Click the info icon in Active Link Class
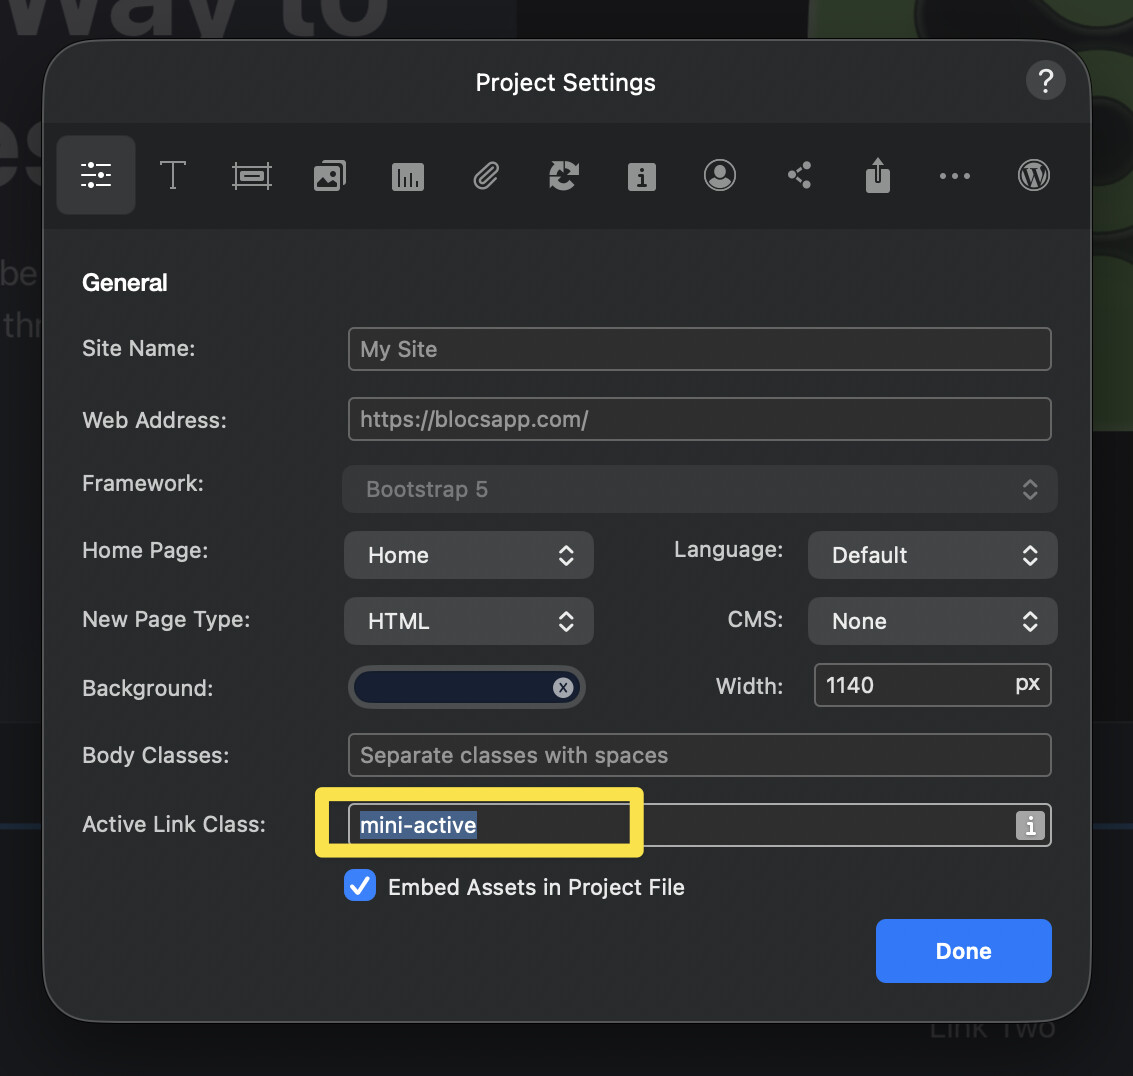The height and width of the screenshot is (1076, 1133). pyautogui.click(x=1030, y=826)
